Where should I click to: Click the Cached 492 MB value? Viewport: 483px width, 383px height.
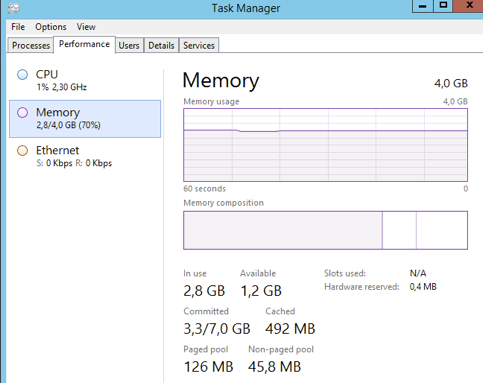coord(290,329)
